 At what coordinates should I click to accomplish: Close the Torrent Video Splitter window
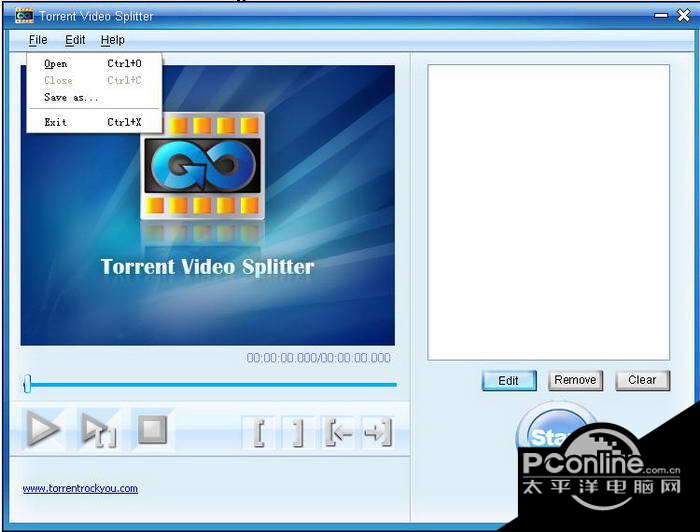click(x=683, y=16)
